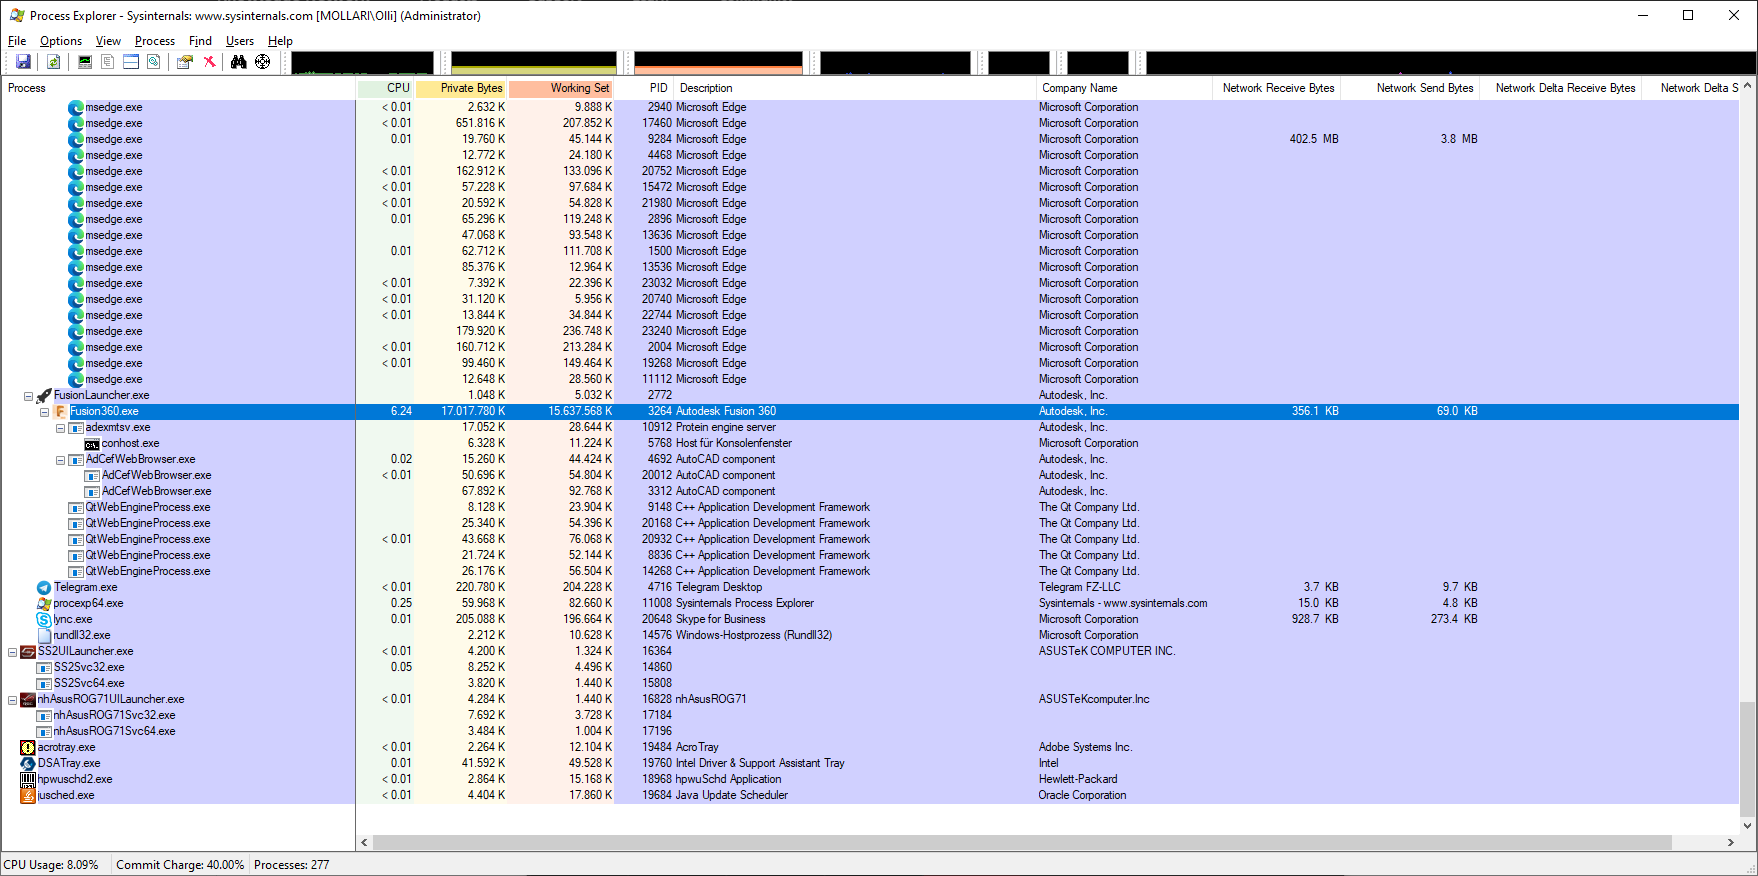Click the crosshair Find Window's Process icon
The width and height of the screenshot is (1758, 876).
coord(263,62)
